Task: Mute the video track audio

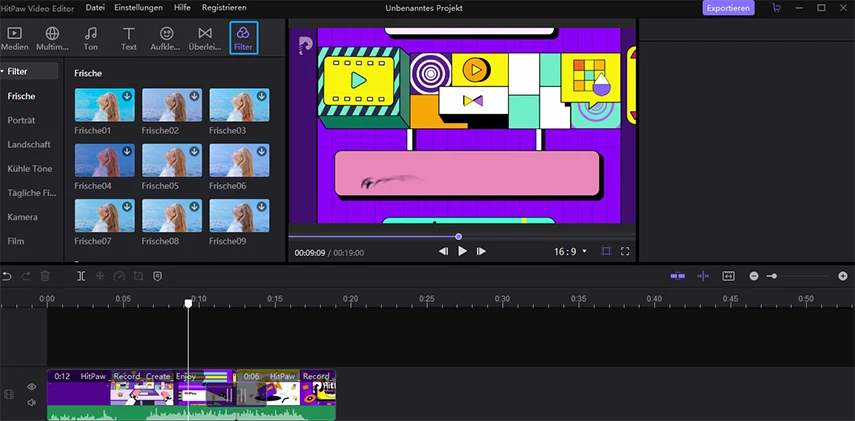Action: (x=32, y=402)
